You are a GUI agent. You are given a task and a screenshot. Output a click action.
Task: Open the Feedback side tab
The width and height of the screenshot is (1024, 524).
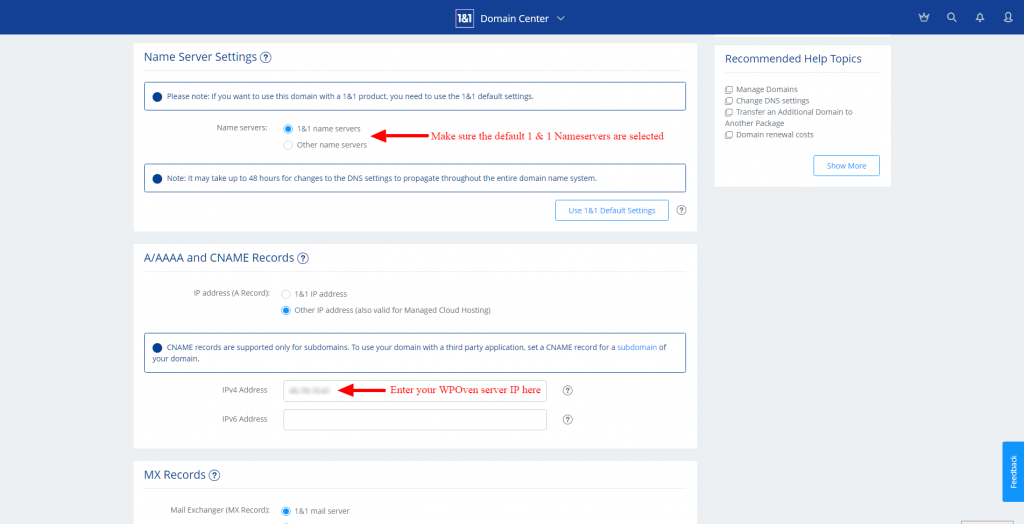coord(1013,472)
